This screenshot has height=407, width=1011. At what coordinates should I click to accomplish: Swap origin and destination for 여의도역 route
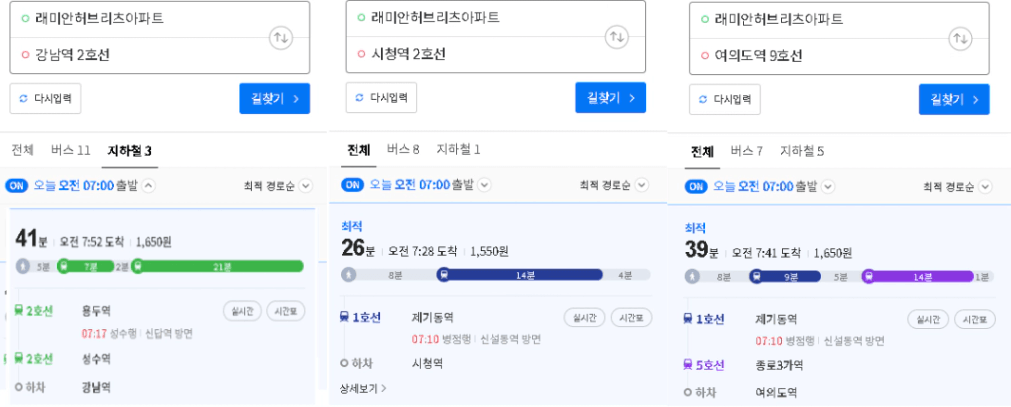(x=960, y=38)
